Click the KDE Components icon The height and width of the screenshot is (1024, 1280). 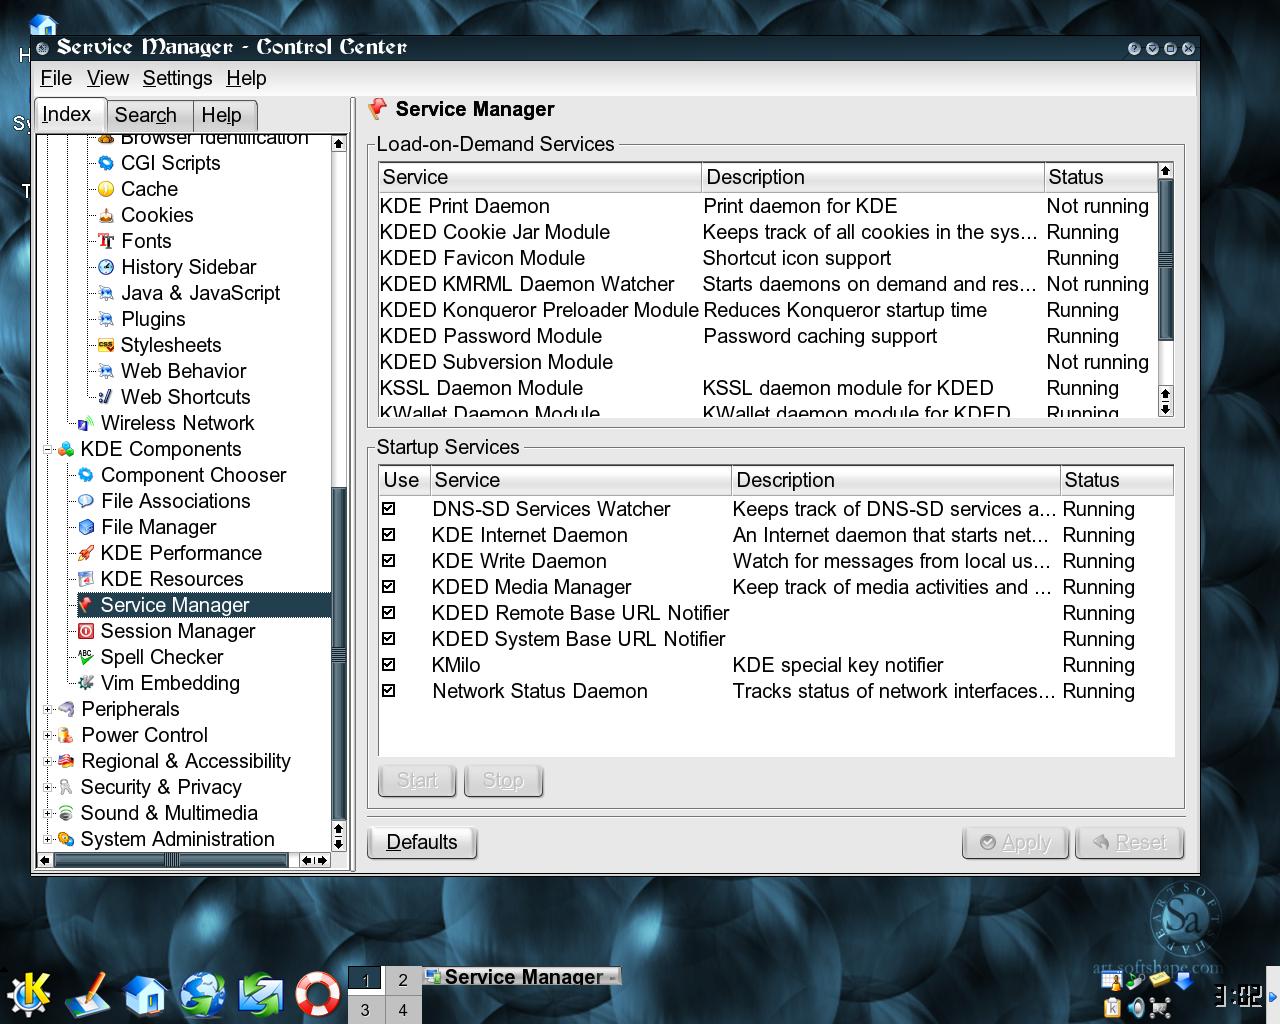(x=66, y=449)
